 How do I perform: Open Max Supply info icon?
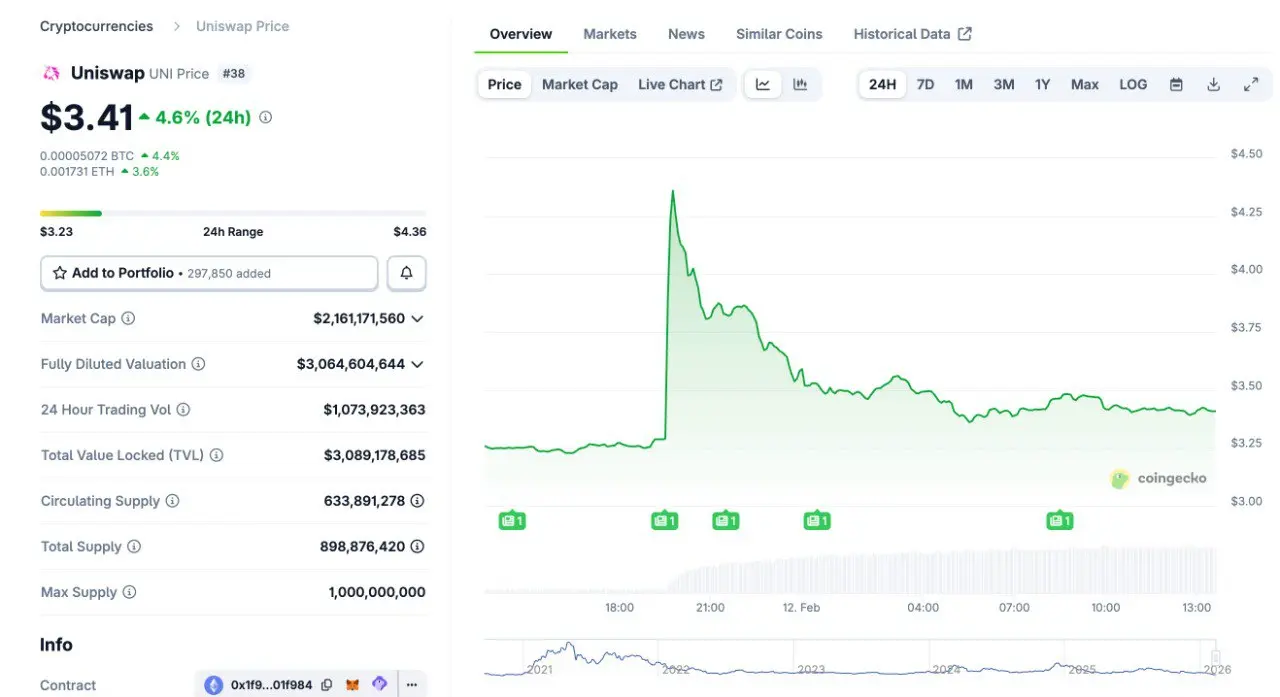129,592
